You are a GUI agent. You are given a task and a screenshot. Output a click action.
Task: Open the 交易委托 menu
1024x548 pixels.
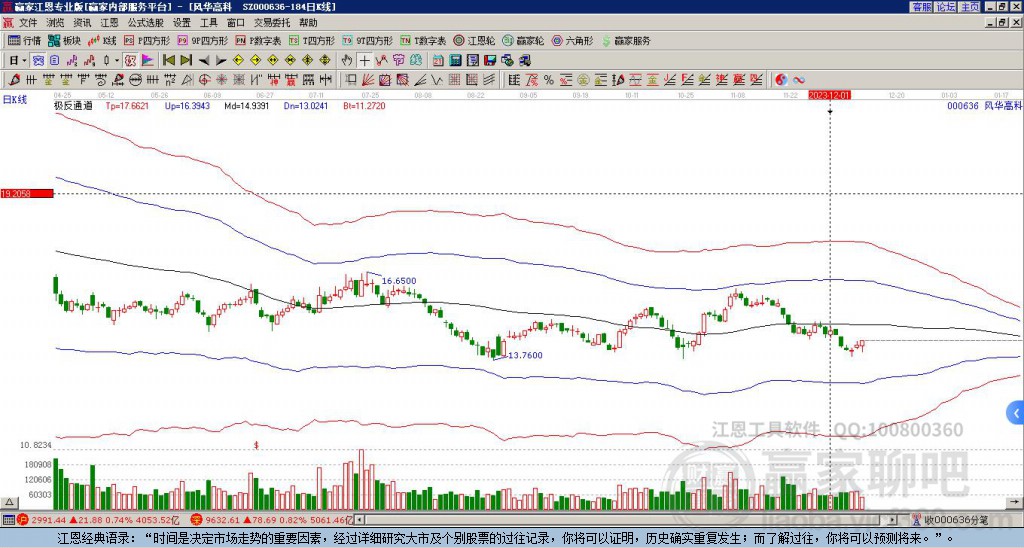coord(272,23)
